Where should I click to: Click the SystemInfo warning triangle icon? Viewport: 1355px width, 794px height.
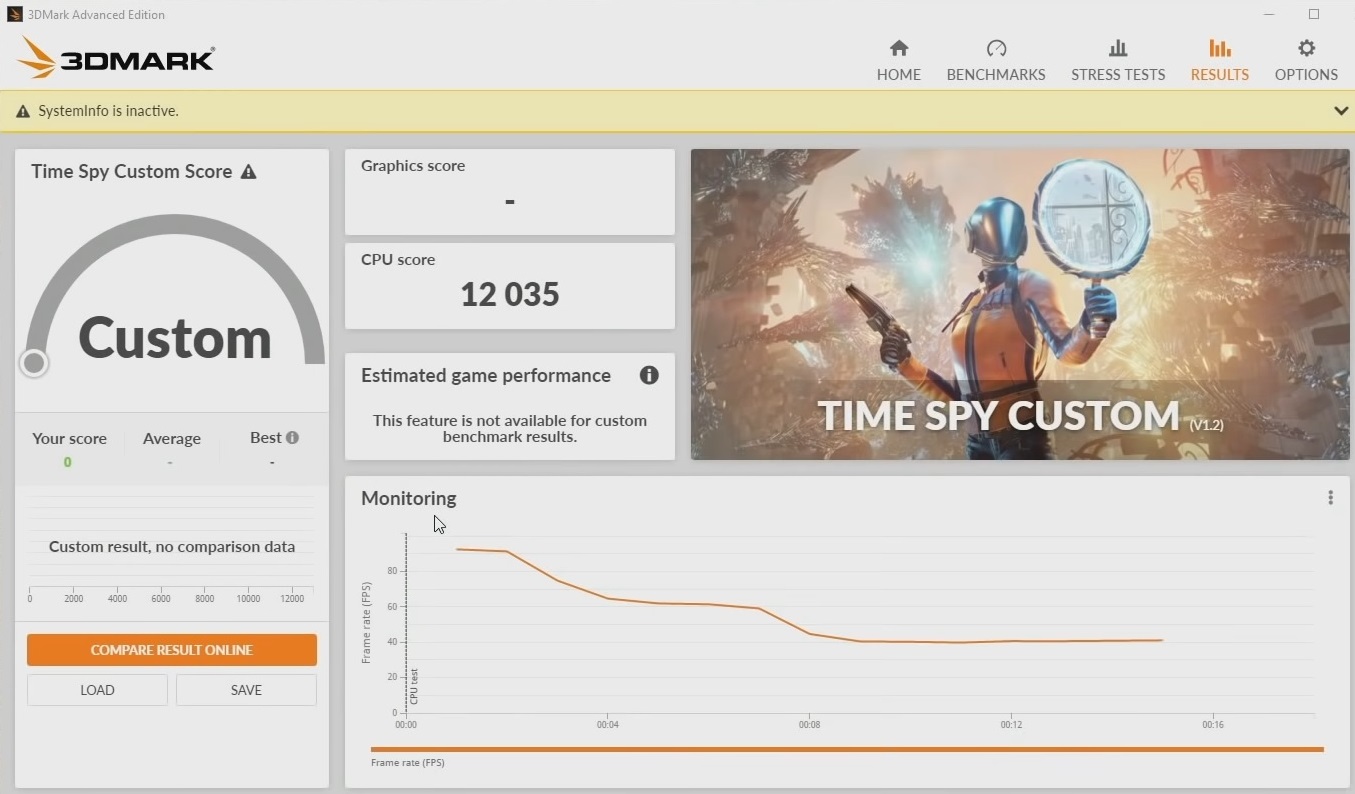pos(23,111)
